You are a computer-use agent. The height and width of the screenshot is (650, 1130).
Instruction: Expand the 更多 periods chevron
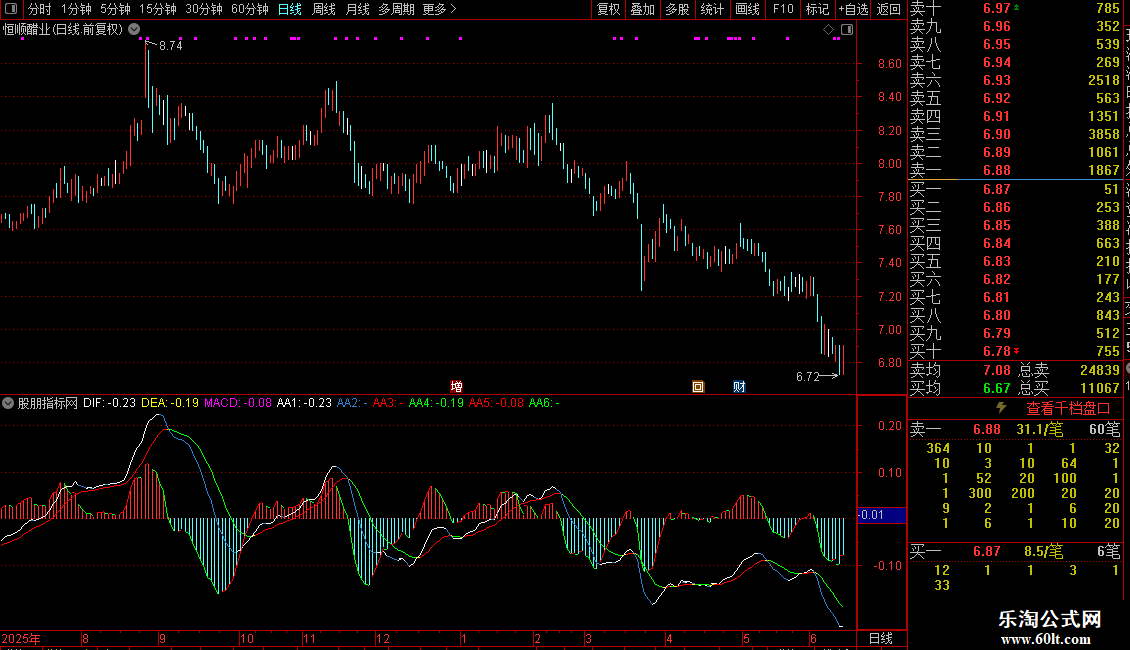pyautogui.click(x=453, y=9)
